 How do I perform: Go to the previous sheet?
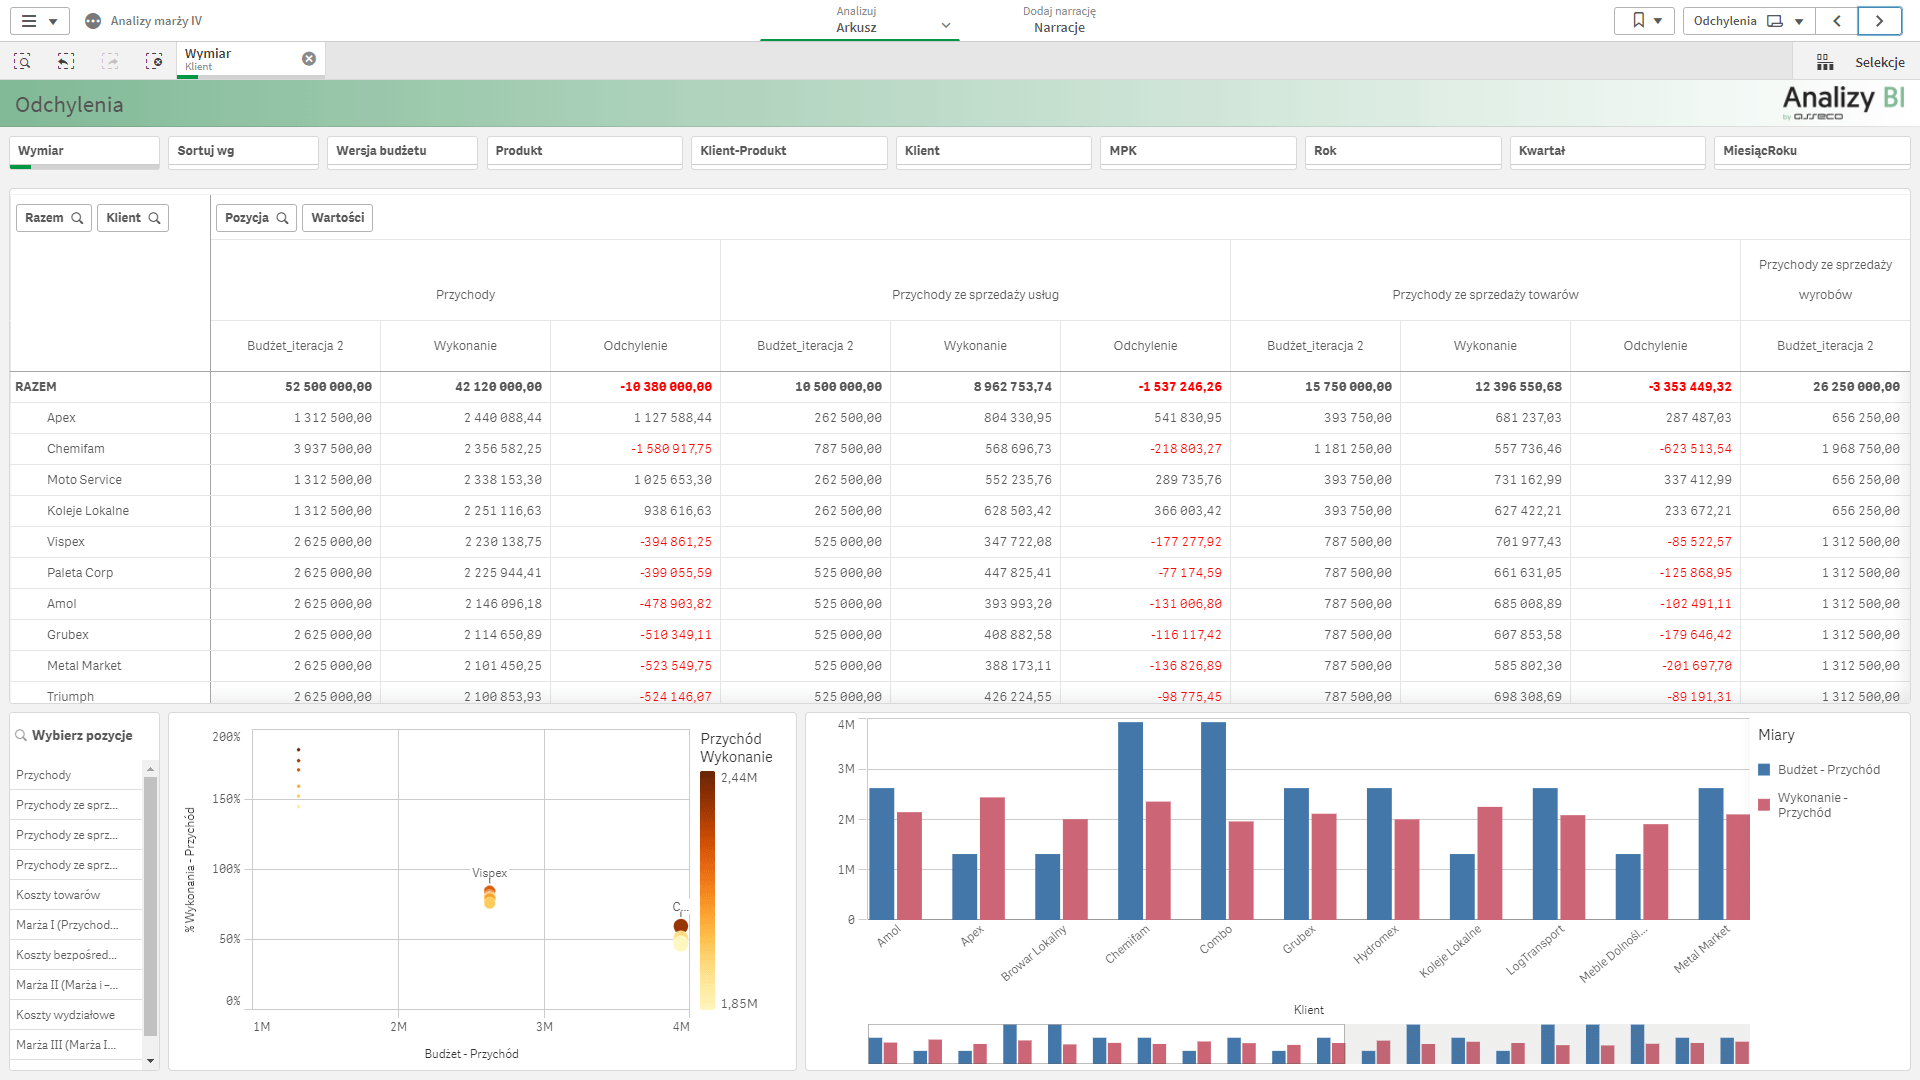[x=1837, y=21]
